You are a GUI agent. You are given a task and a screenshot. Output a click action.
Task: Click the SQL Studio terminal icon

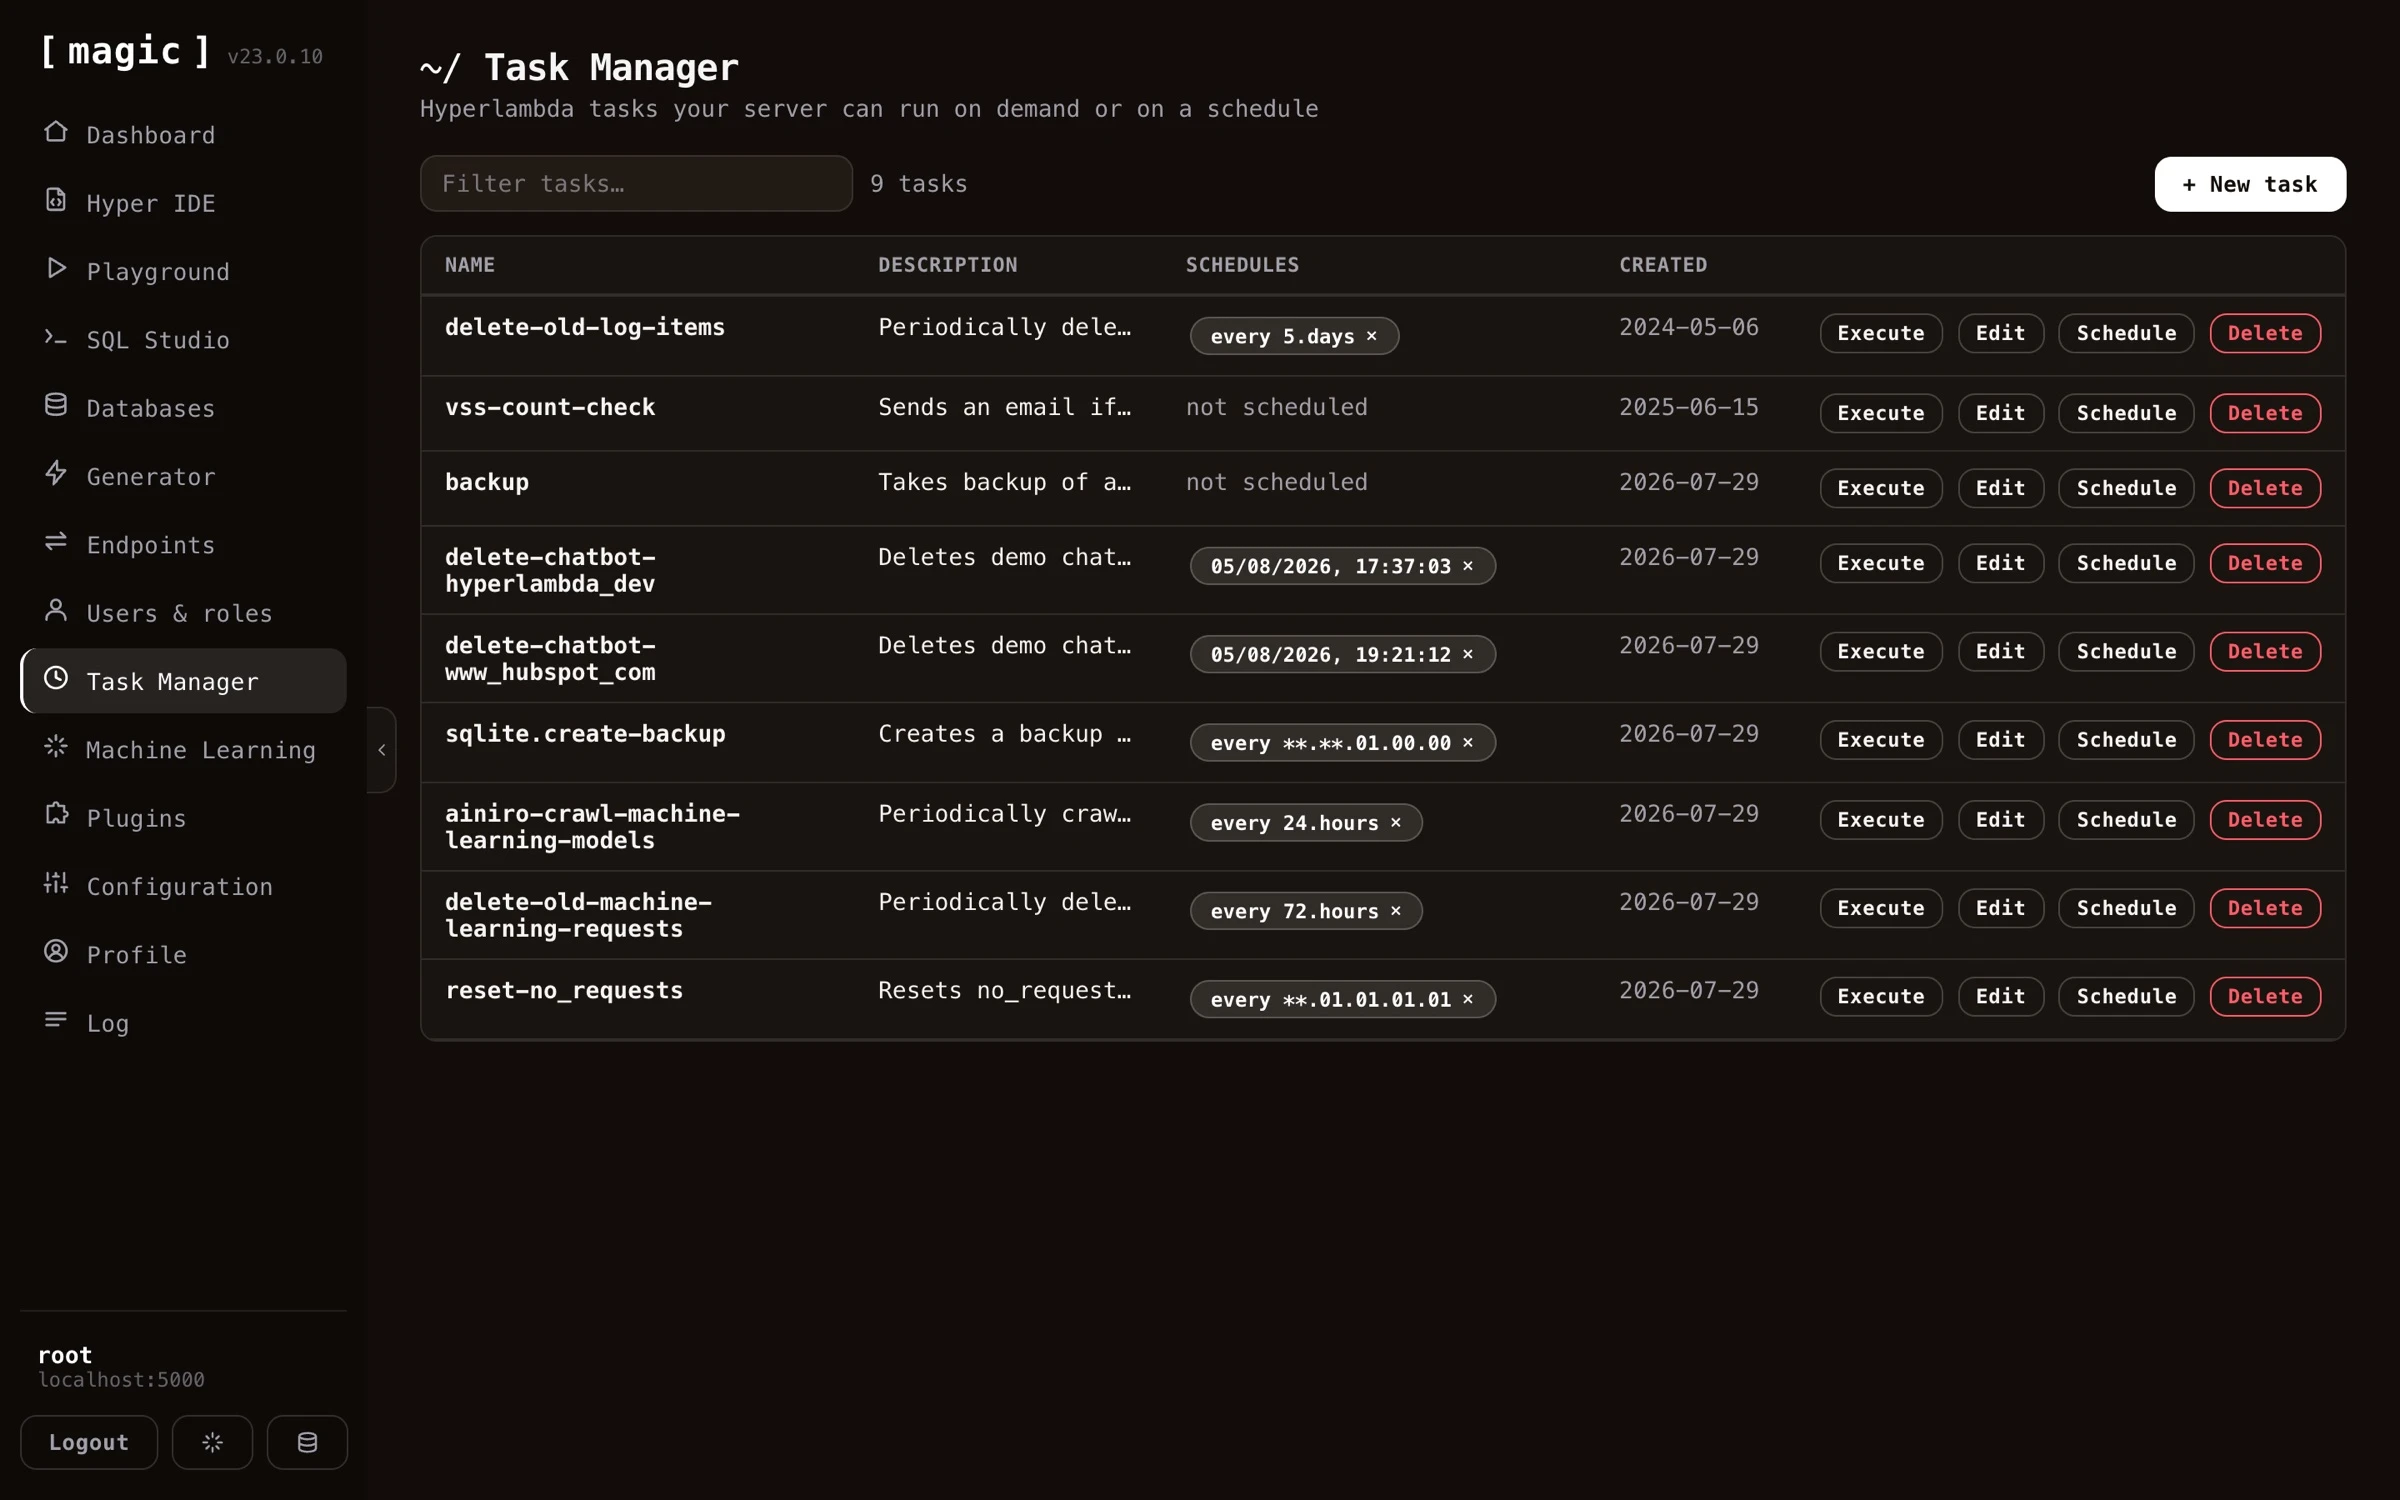pyautogui.click(x=56, y=337)
